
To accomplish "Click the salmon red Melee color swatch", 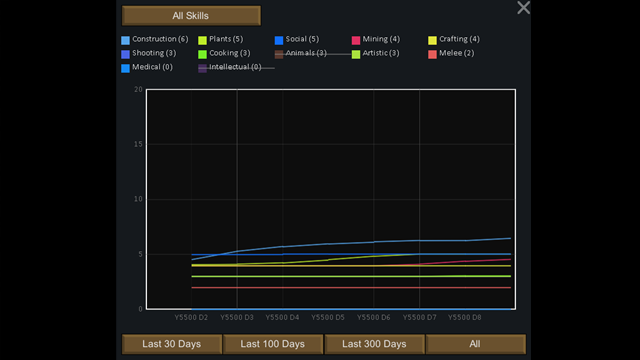I will (x=432, y=54).
